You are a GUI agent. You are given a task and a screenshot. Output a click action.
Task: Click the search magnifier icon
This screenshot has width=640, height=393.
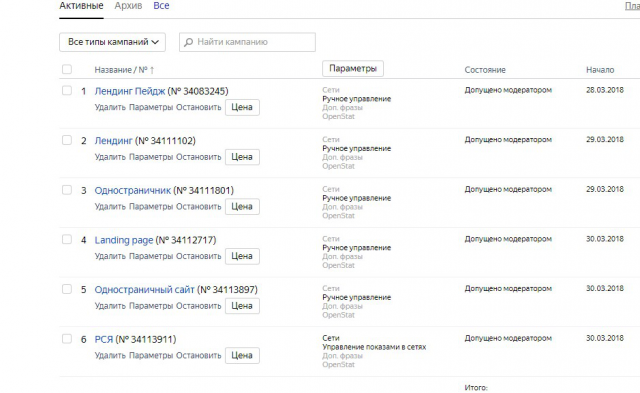pos(188,42)
